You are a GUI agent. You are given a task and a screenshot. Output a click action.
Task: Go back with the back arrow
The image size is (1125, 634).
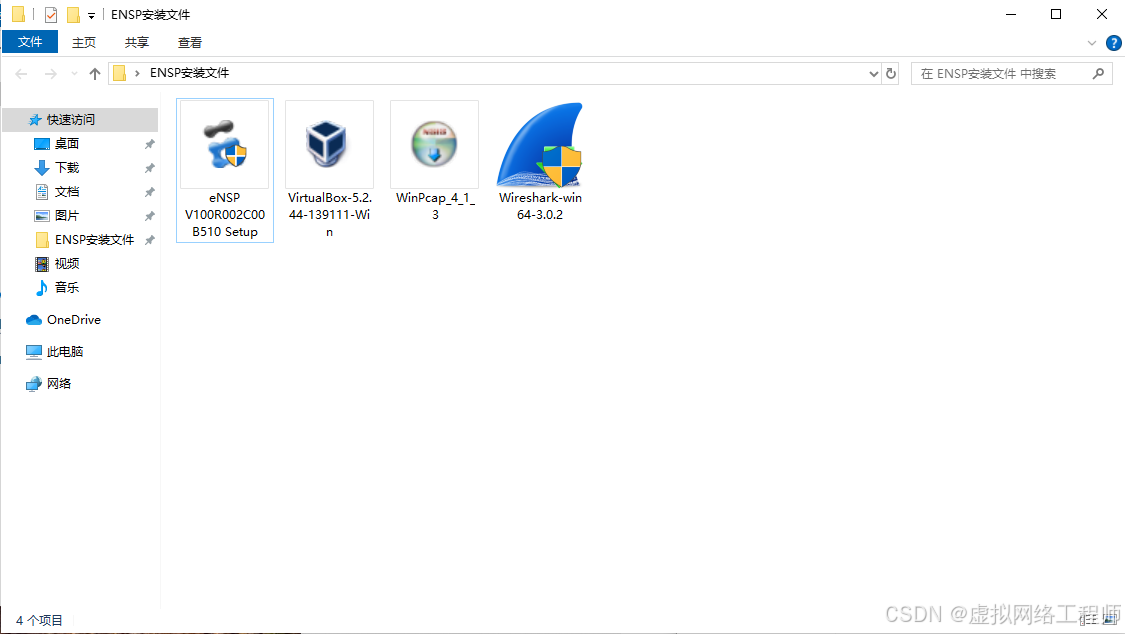22,74
